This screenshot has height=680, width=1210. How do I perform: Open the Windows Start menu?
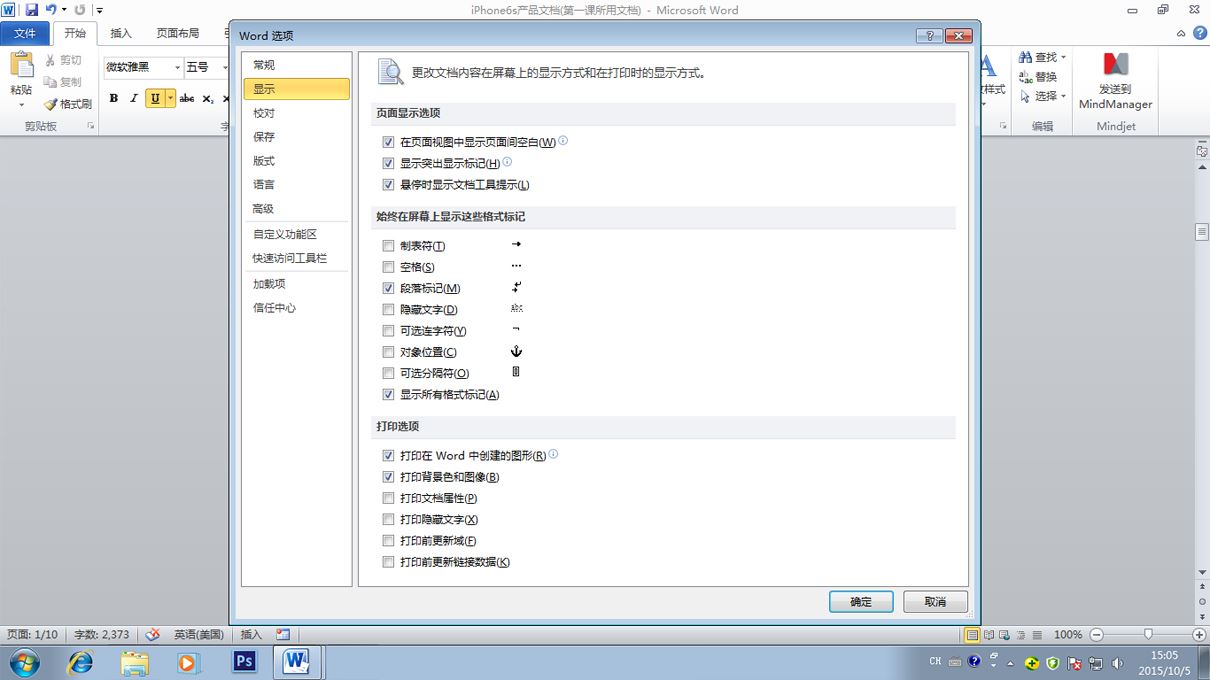pyautogui.click(x=24, y=662)
